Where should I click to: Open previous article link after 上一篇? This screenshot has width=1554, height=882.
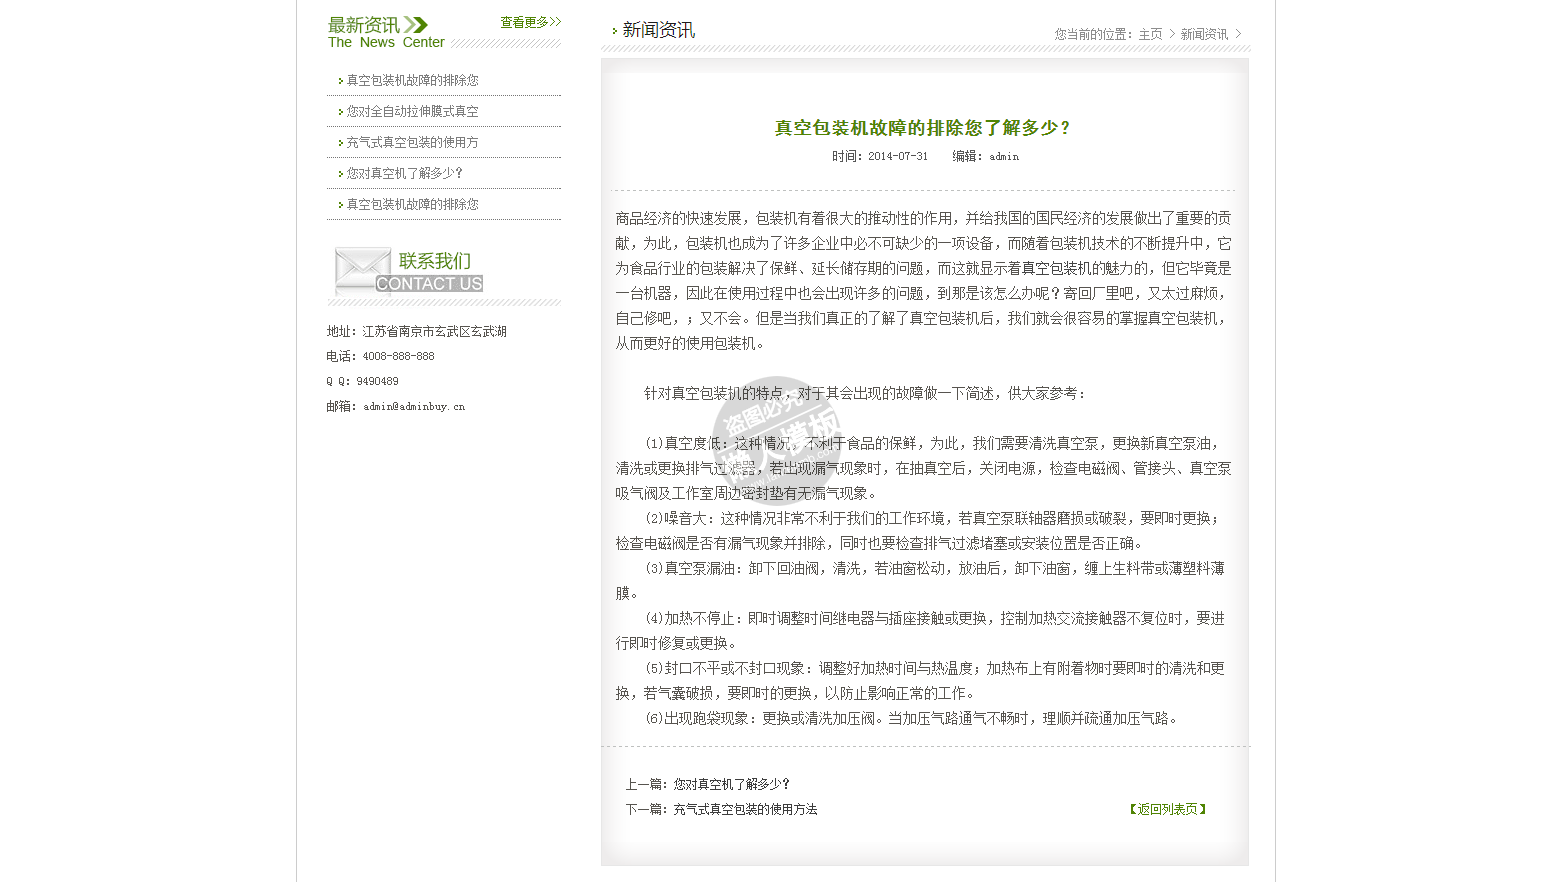click(x=731, y=785)
